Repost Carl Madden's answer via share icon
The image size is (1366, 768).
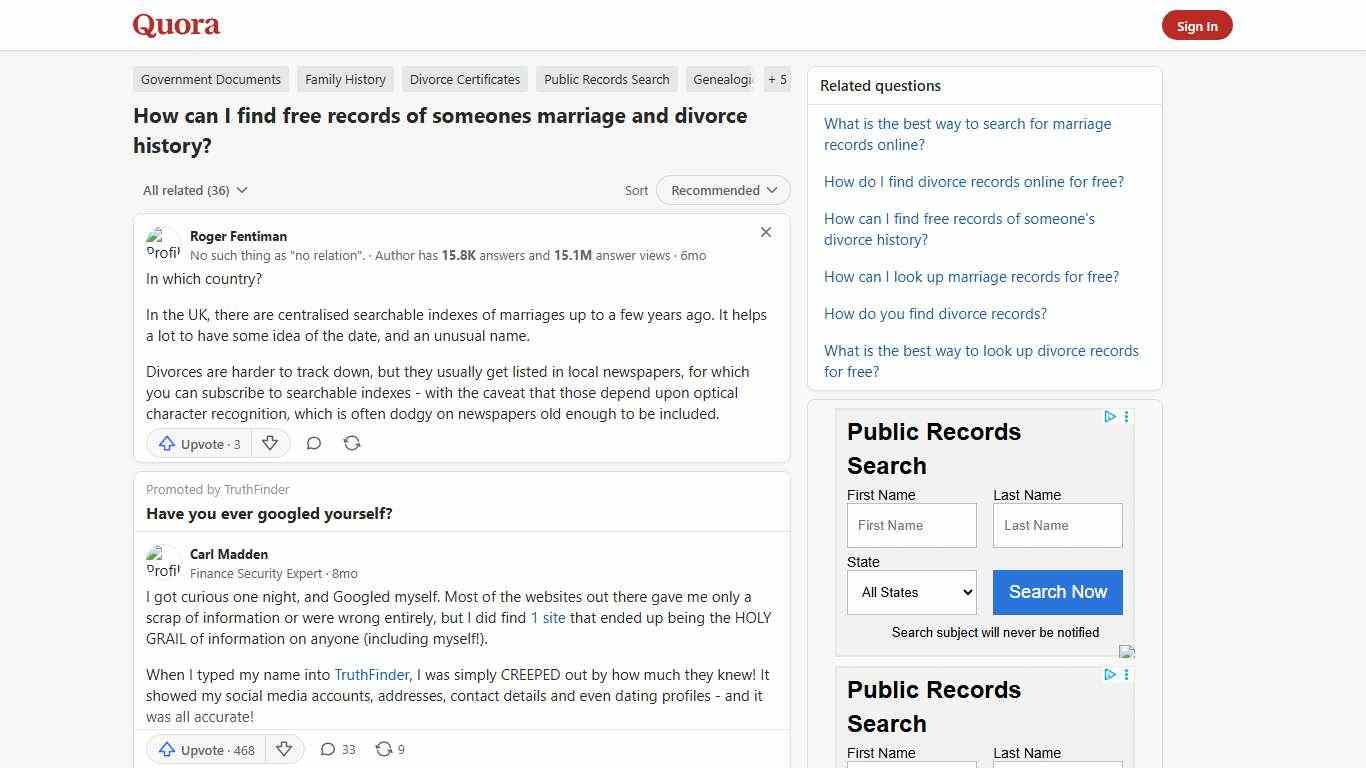(389, 749)
